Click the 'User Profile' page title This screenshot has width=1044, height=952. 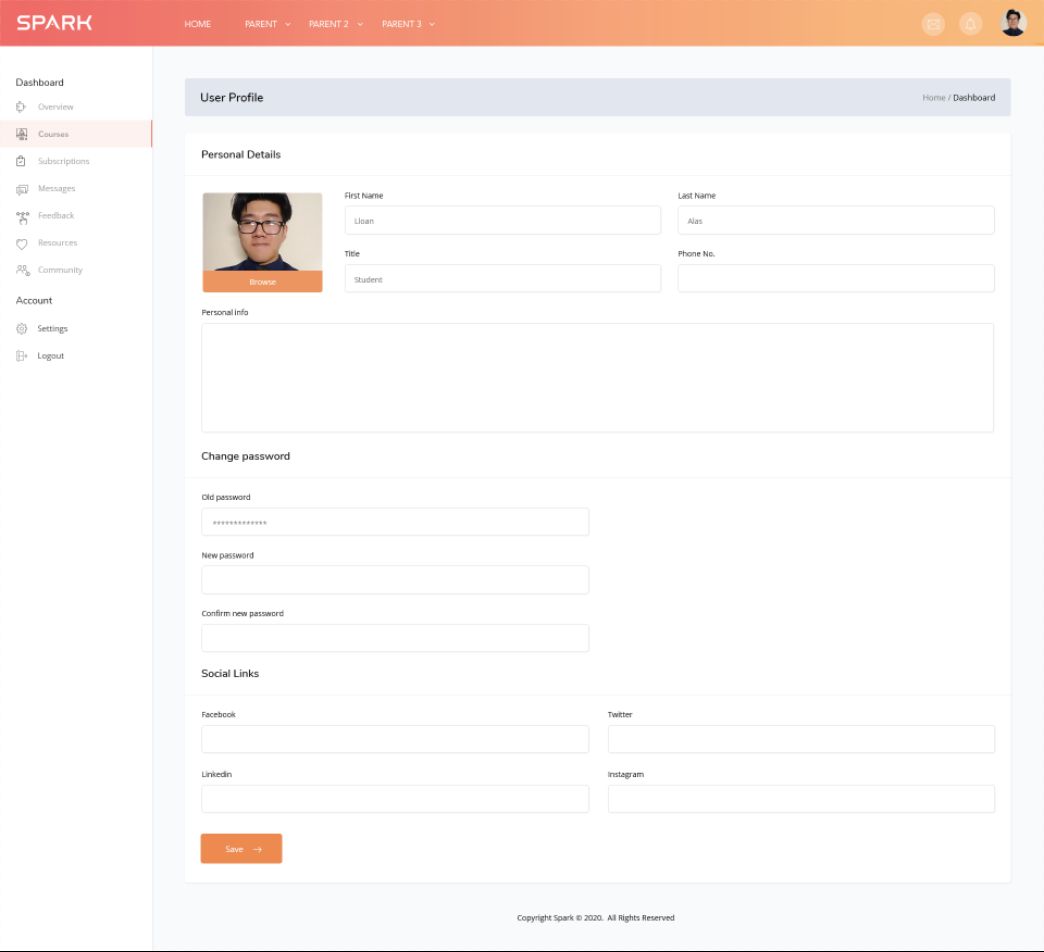232,97
